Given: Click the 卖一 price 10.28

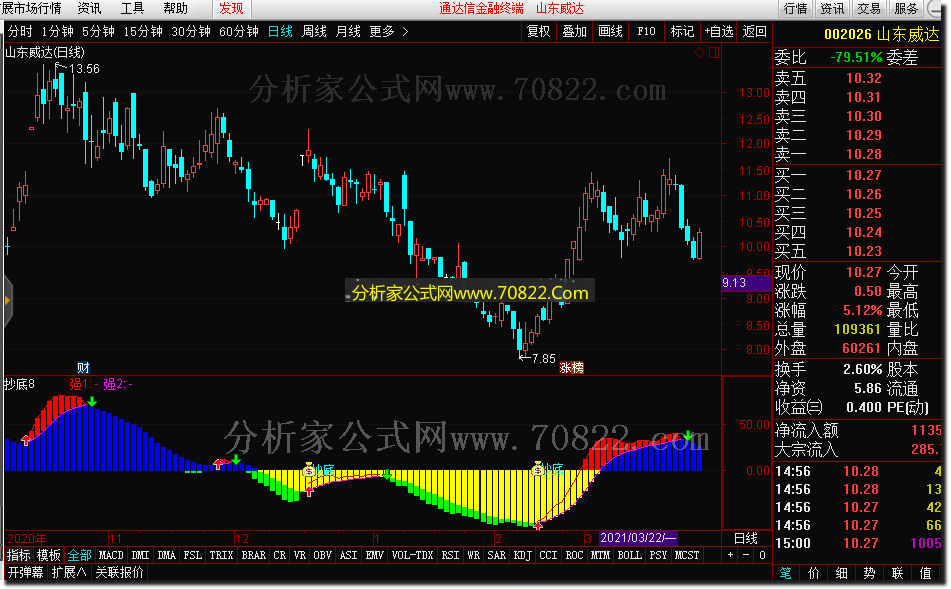Looking at the screenshot, I should [x=864, y=154].
